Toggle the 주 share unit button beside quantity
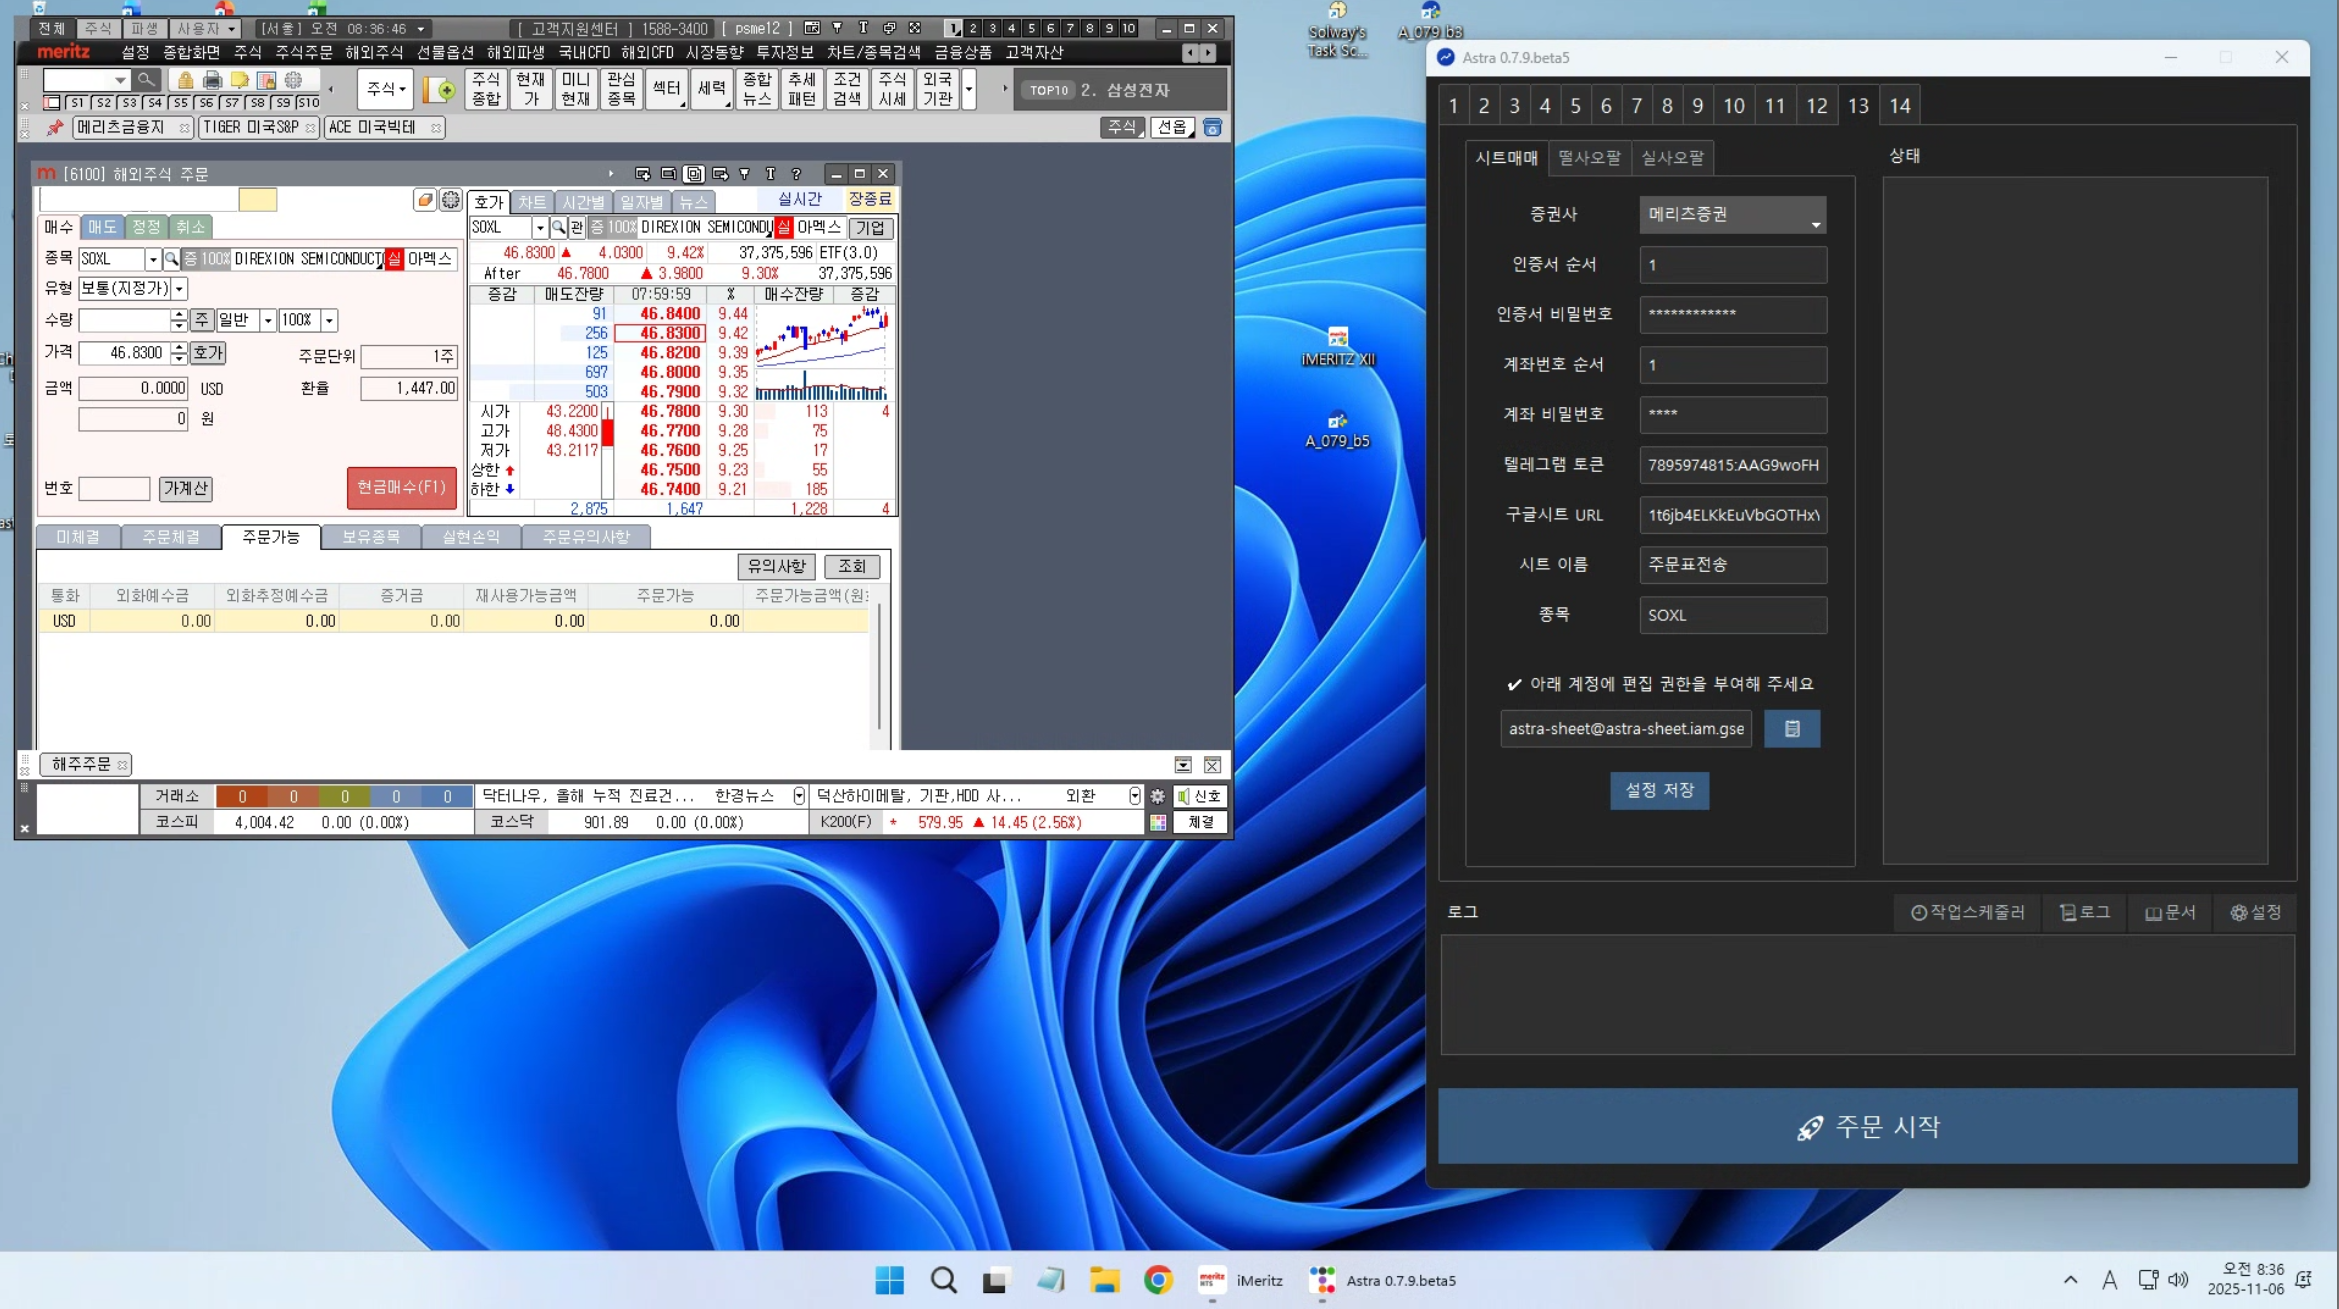The width and height of the screenshot is (2339, 1309). (202, 320)
